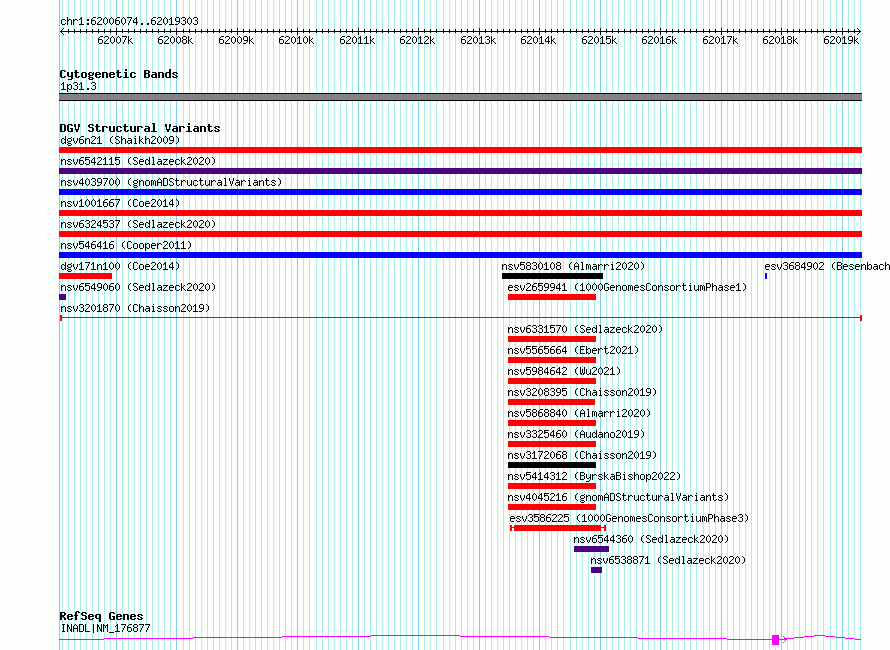
Task: Click the nsv3172068 (Chaisson2019) black bar
Action: tap(552, 465)
